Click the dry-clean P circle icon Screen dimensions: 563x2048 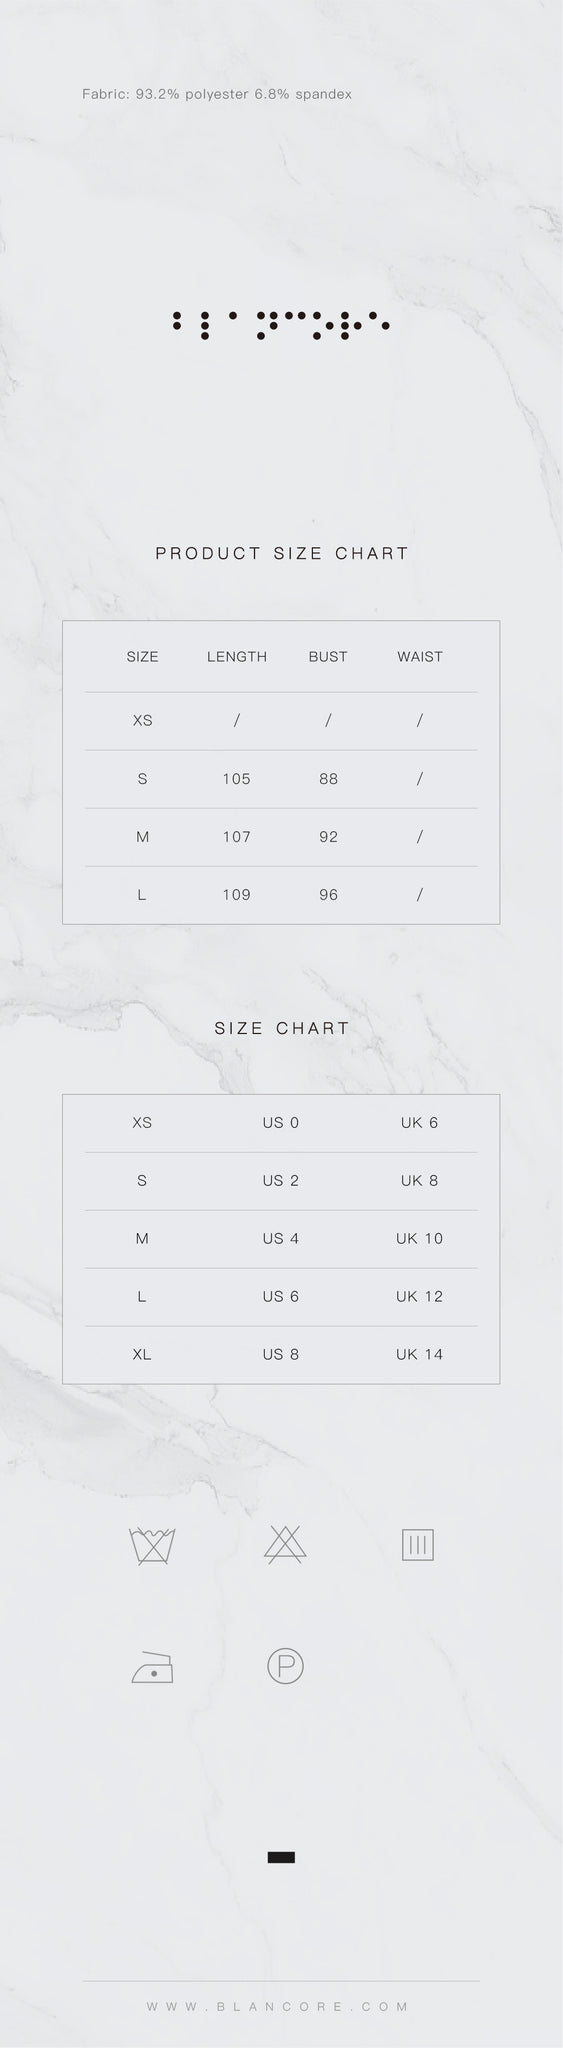(x=285, y=1666)
